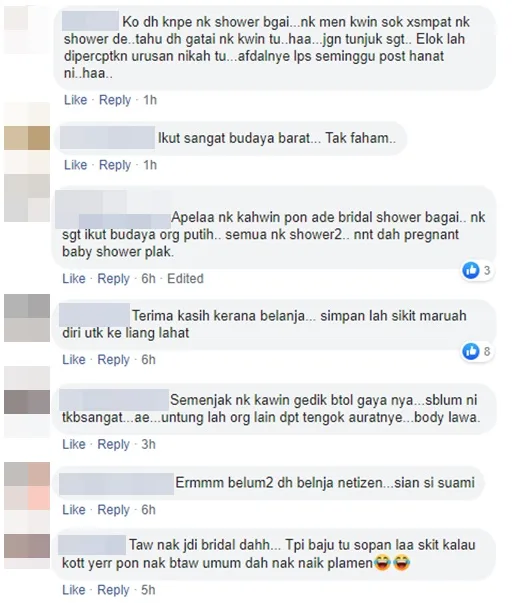Reply to the 'Ikut sangat budaya barat' comment
Viewport: 532px width, 603px height.
click(115, 165)
